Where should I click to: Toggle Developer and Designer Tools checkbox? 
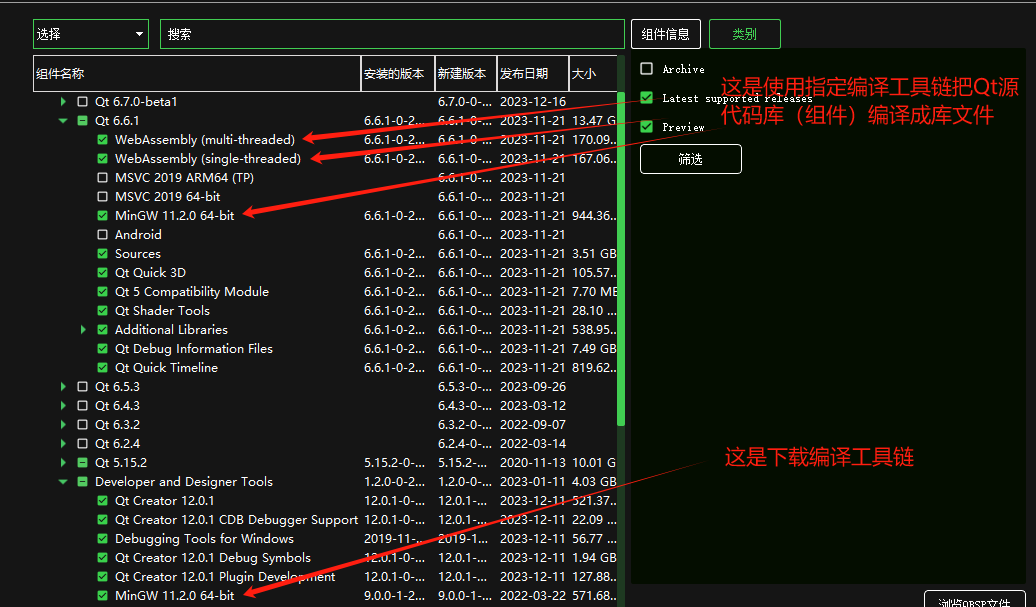pos(83,482)
